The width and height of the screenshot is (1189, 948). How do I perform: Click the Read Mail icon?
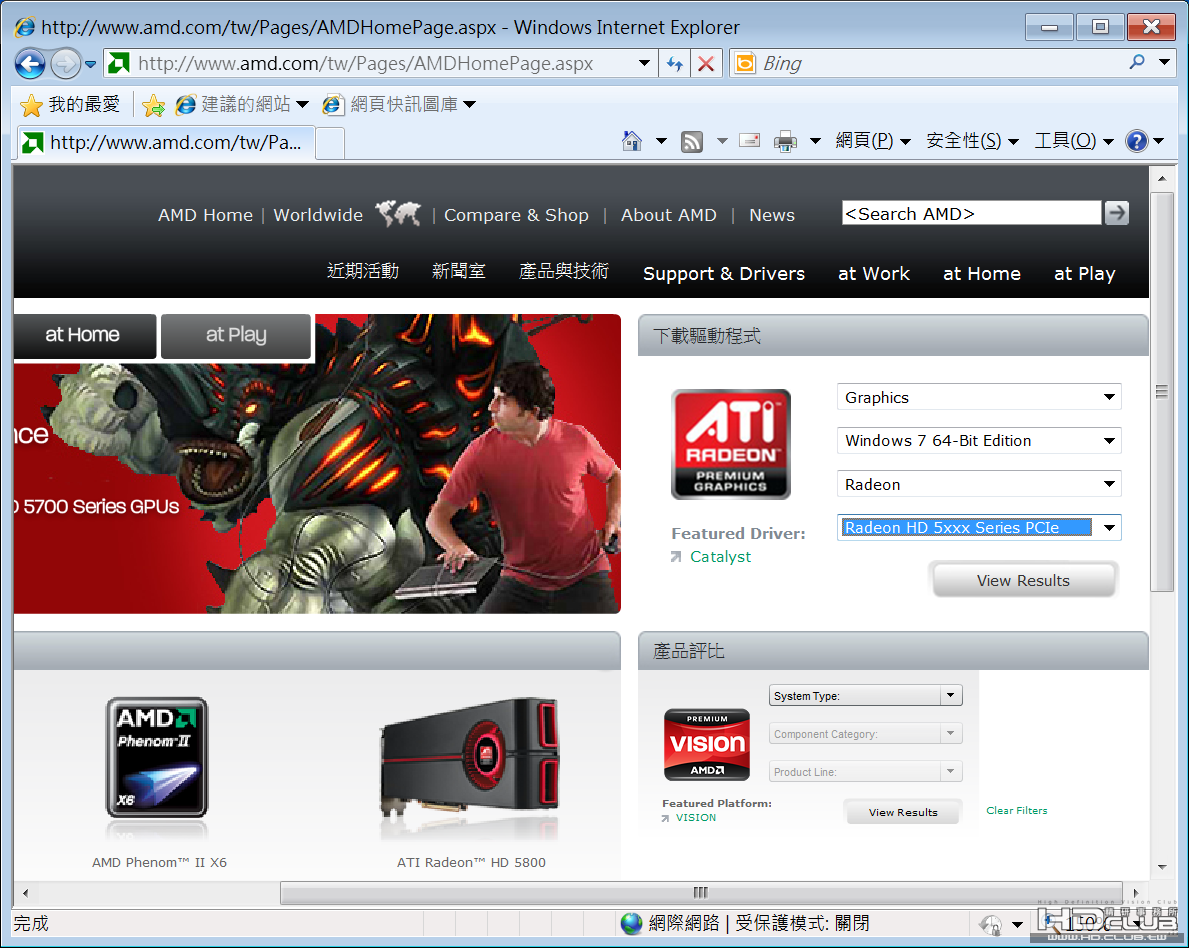[x=749, y=141]
